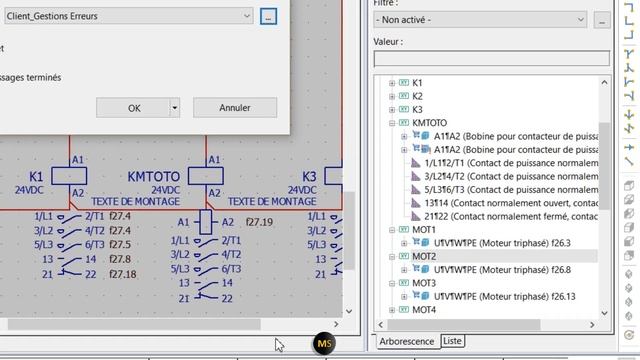Expand the MOT4 tree node
Viewport: 640px width, 360px height.
tap(392, 310)
